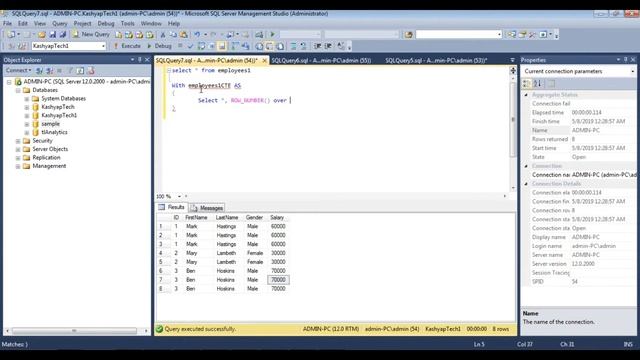Select the highlighted 70000 cell in row 7

[x=278, y=280]
